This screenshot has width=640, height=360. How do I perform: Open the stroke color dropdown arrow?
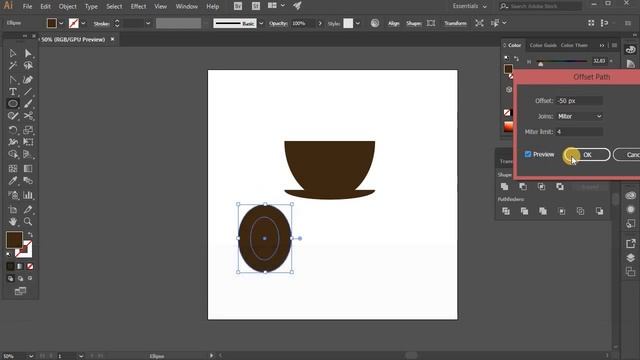[83, 23]
